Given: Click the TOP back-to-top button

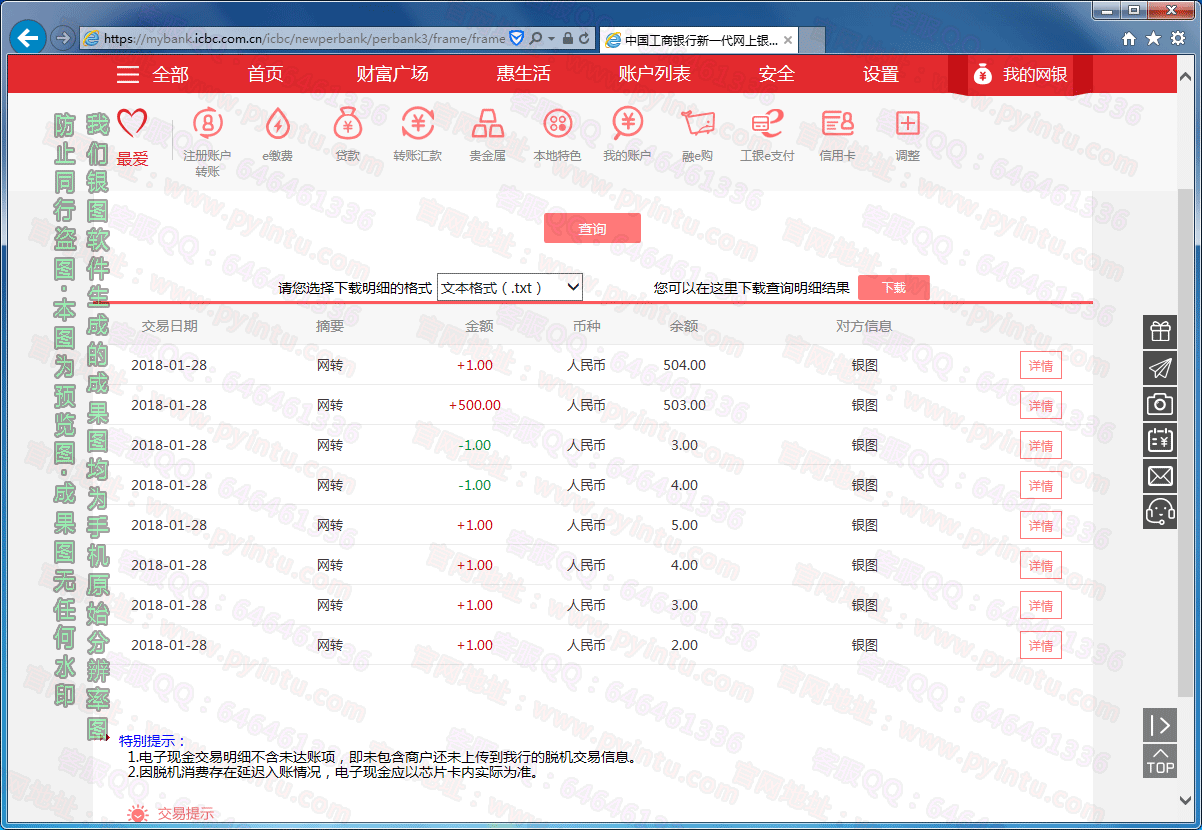Looking at the screenshot, I should click(1160, 761).
